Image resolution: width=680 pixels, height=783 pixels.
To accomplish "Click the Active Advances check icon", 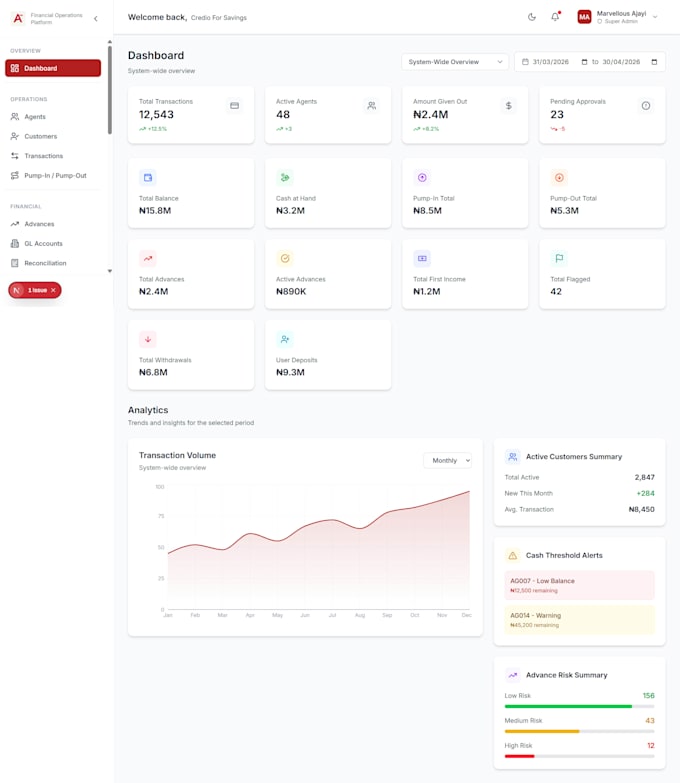I will coord(285,258).
